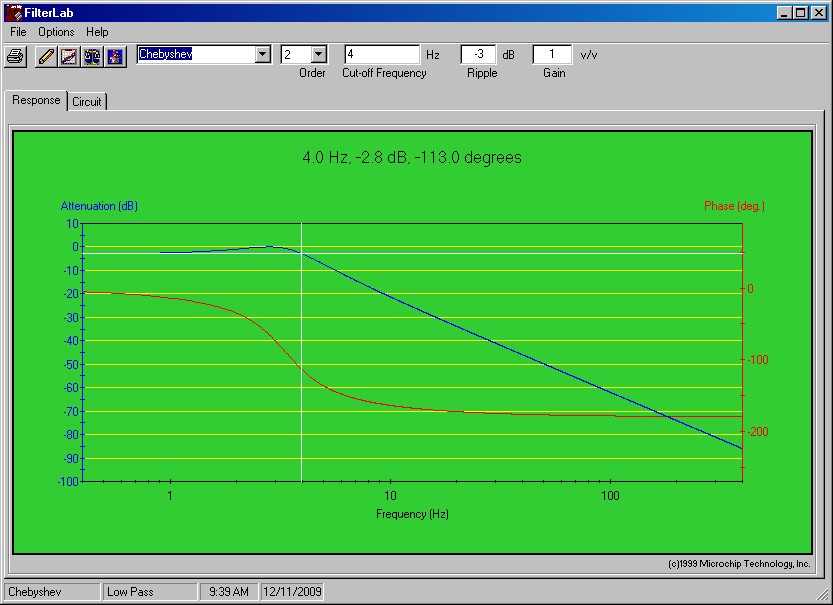Image resolution: width=833 pixels, height=605 pixels.
Task: Click the 'Chebyshev' status bar entry
Action: (52, 592)
